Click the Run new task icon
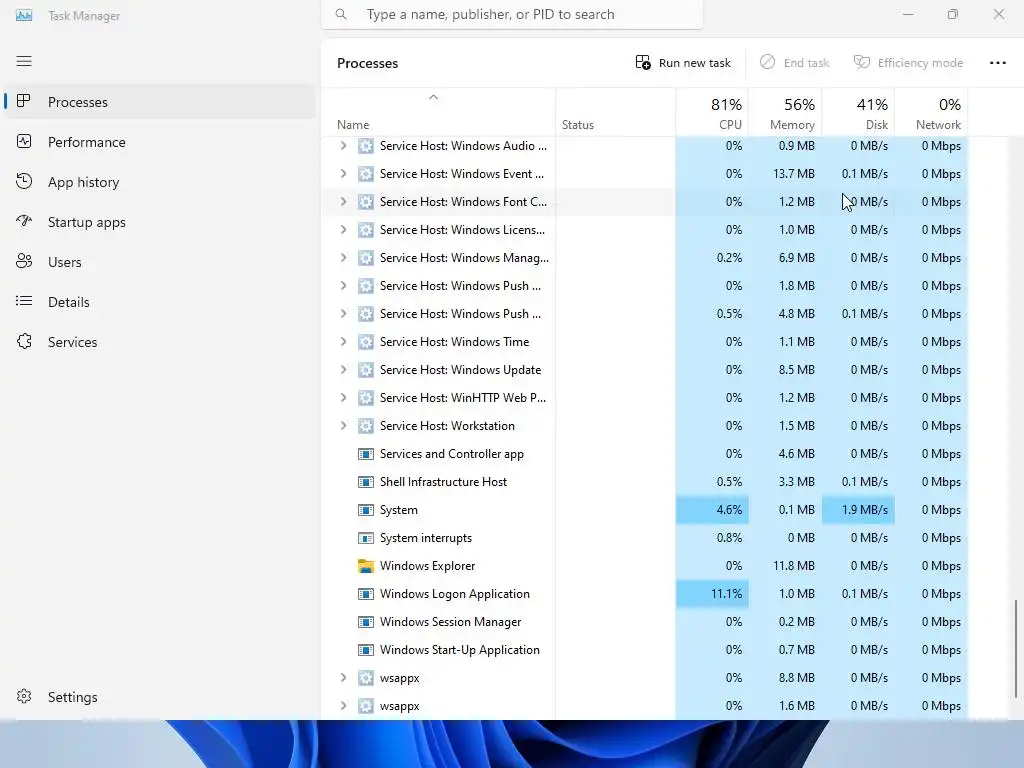The image size is (1024, 768). pos(643,63)
